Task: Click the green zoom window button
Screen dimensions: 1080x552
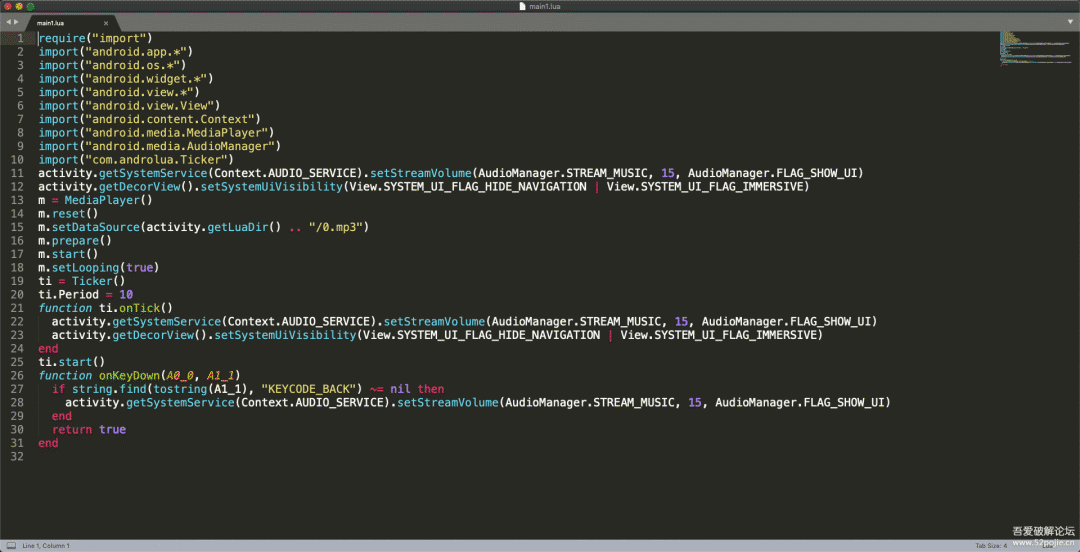Action: (31, 6)
